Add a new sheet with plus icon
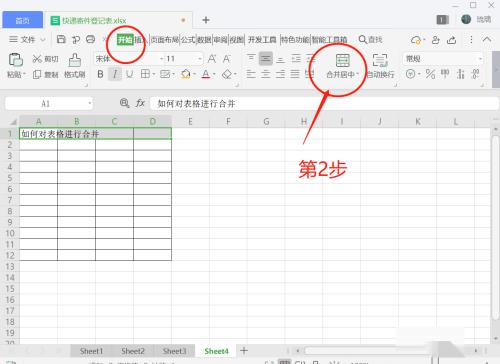Viewport: 500px width, 364px height. pos(244,350)
